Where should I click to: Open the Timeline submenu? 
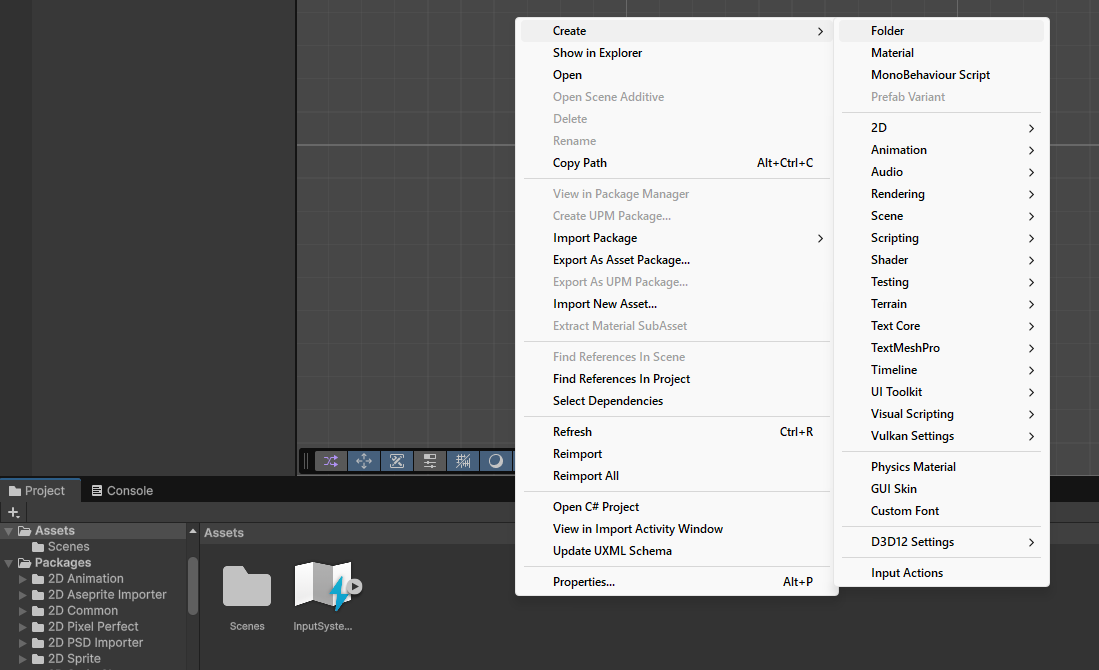[941, 370]
